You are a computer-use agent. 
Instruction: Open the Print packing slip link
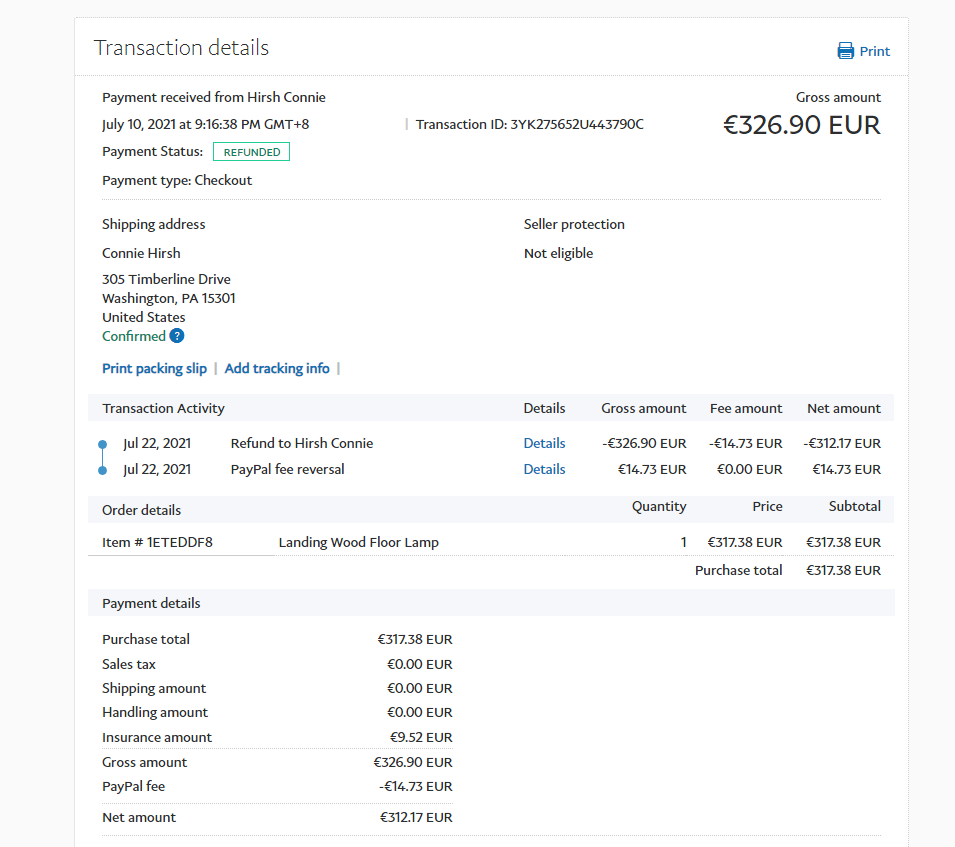click(154, 368)
